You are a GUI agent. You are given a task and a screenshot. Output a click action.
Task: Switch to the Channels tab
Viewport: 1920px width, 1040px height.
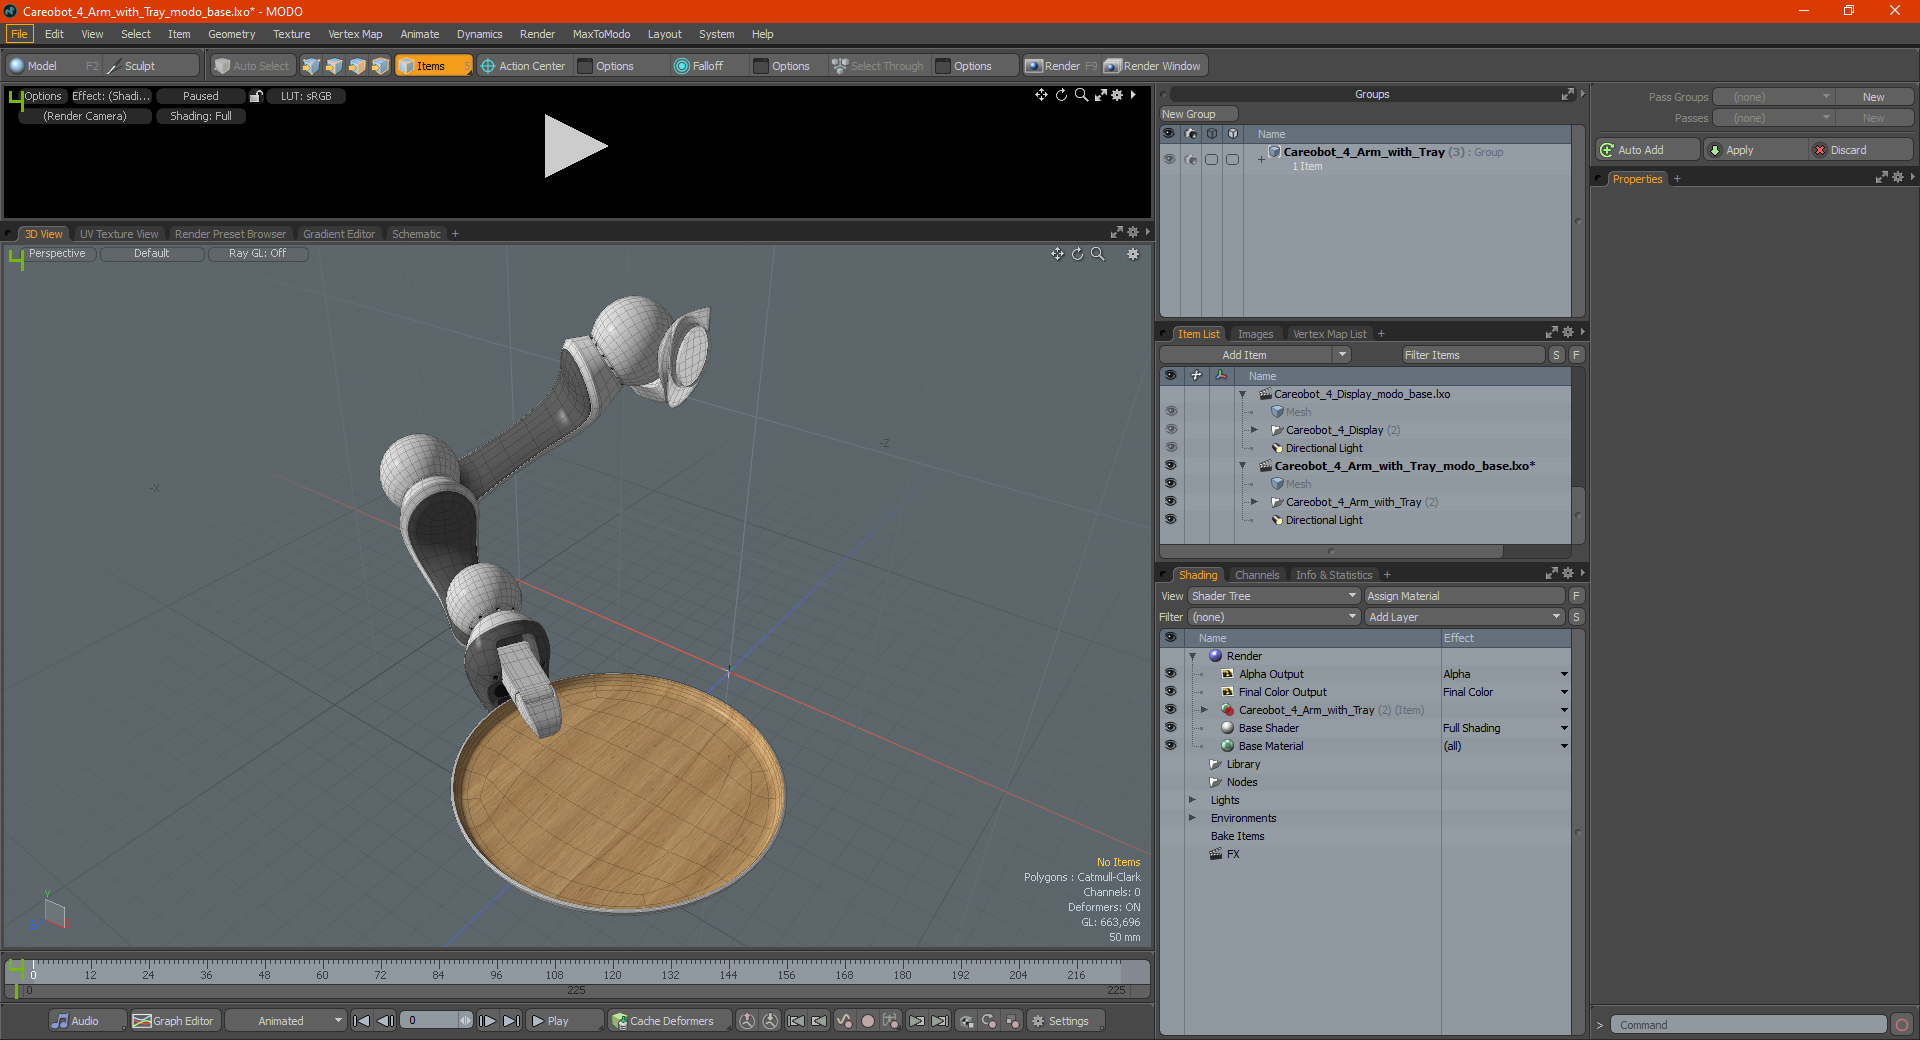click(x=1256, y=575)
